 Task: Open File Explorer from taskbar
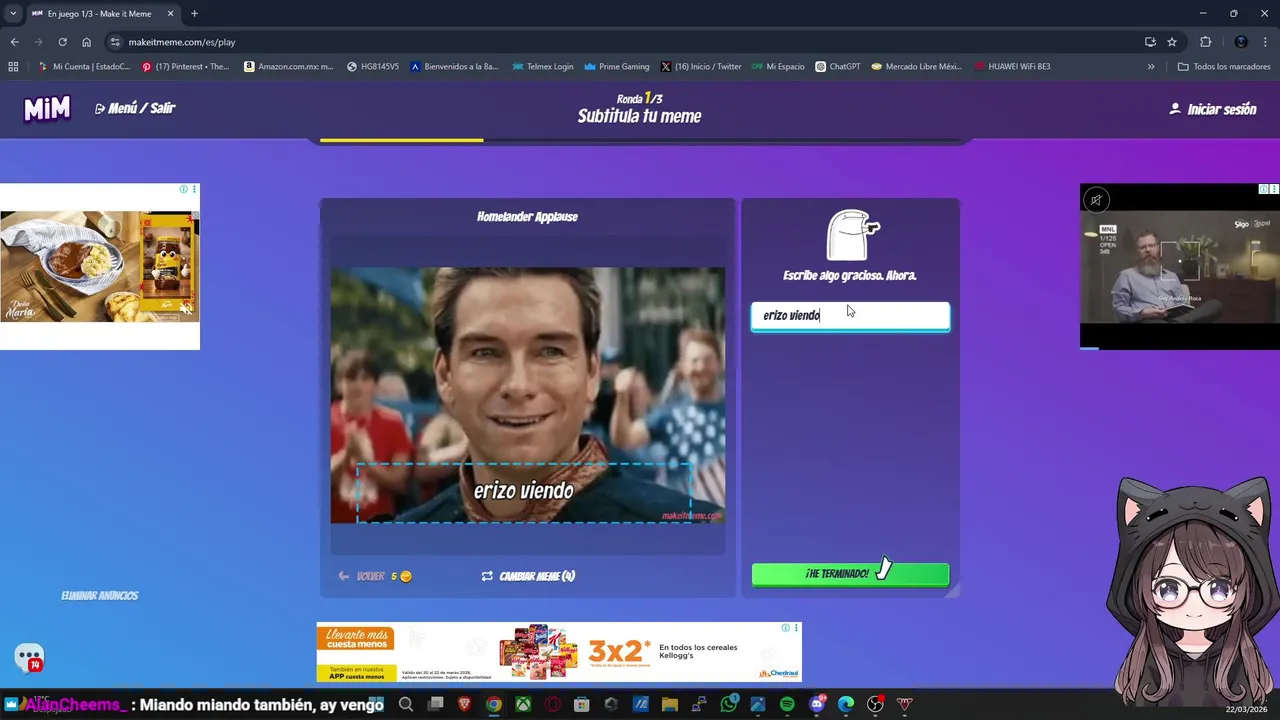(x=670, y=704)
